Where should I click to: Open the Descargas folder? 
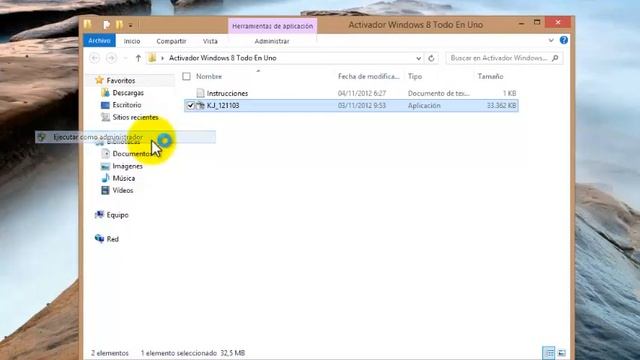128,93
